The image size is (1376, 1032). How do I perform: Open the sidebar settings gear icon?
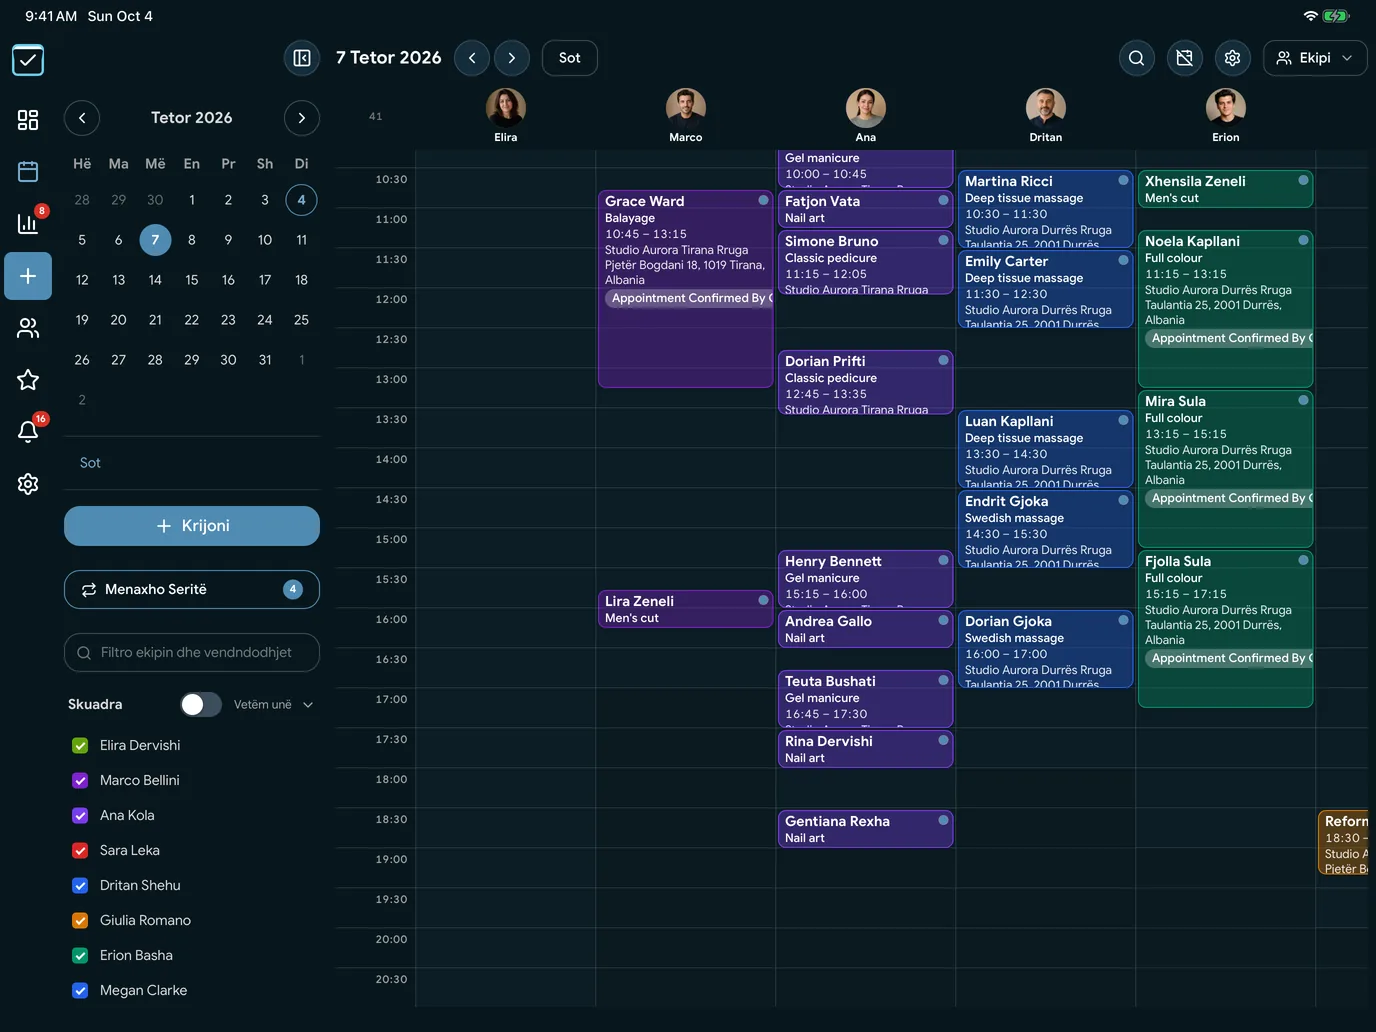click(28, 484)
